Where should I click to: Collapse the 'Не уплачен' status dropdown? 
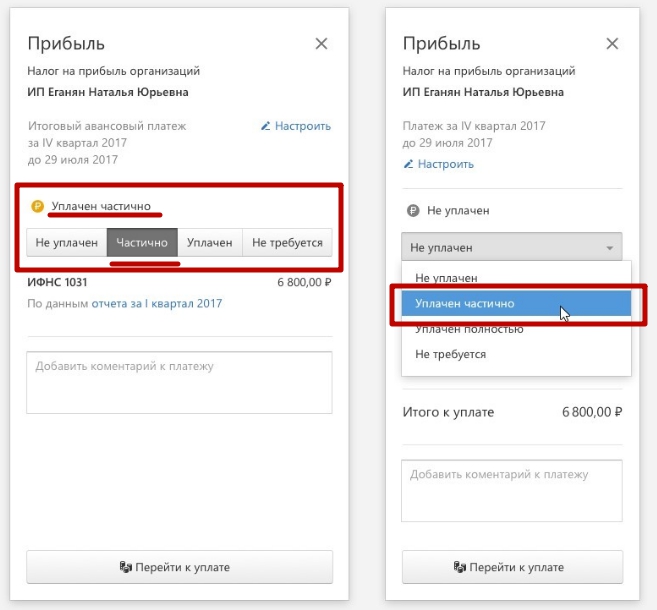[511, 247]
